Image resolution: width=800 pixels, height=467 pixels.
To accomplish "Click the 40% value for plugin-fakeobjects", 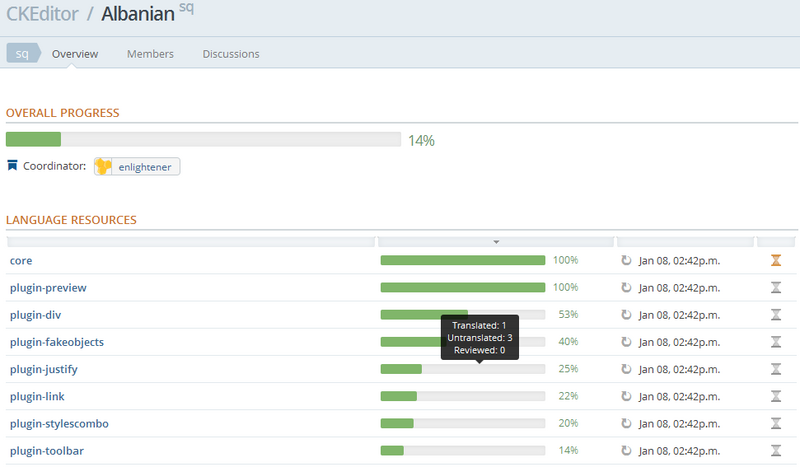I will tap(568, 341).
